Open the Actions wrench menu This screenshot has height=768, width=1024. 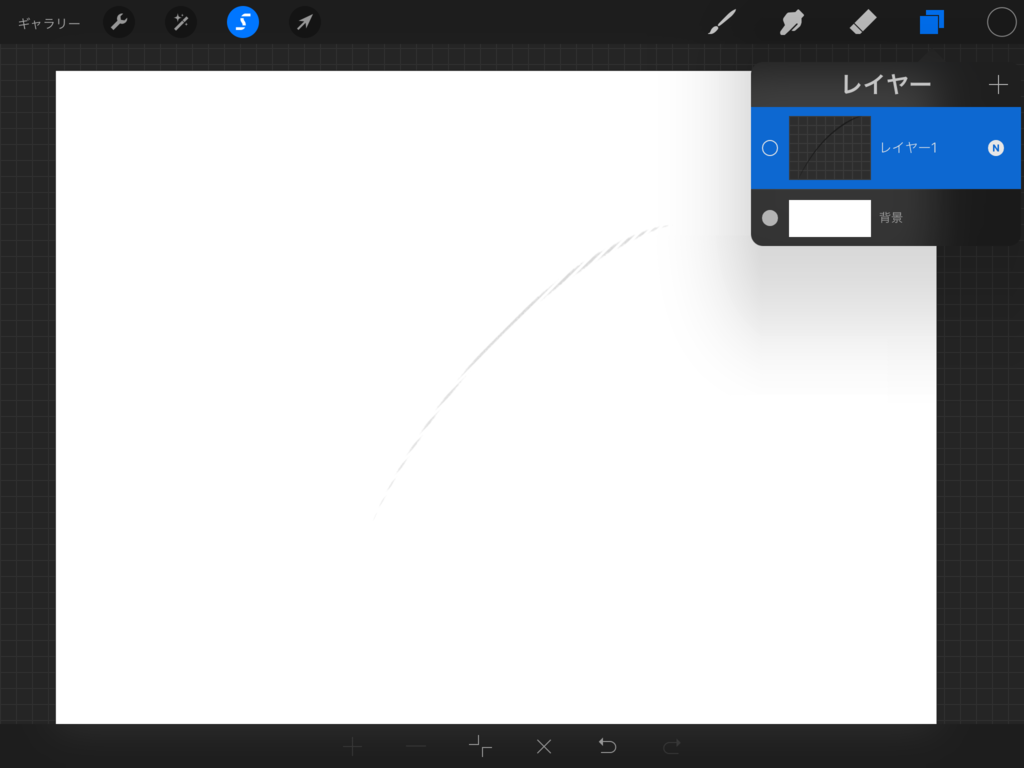coord(119,22)
